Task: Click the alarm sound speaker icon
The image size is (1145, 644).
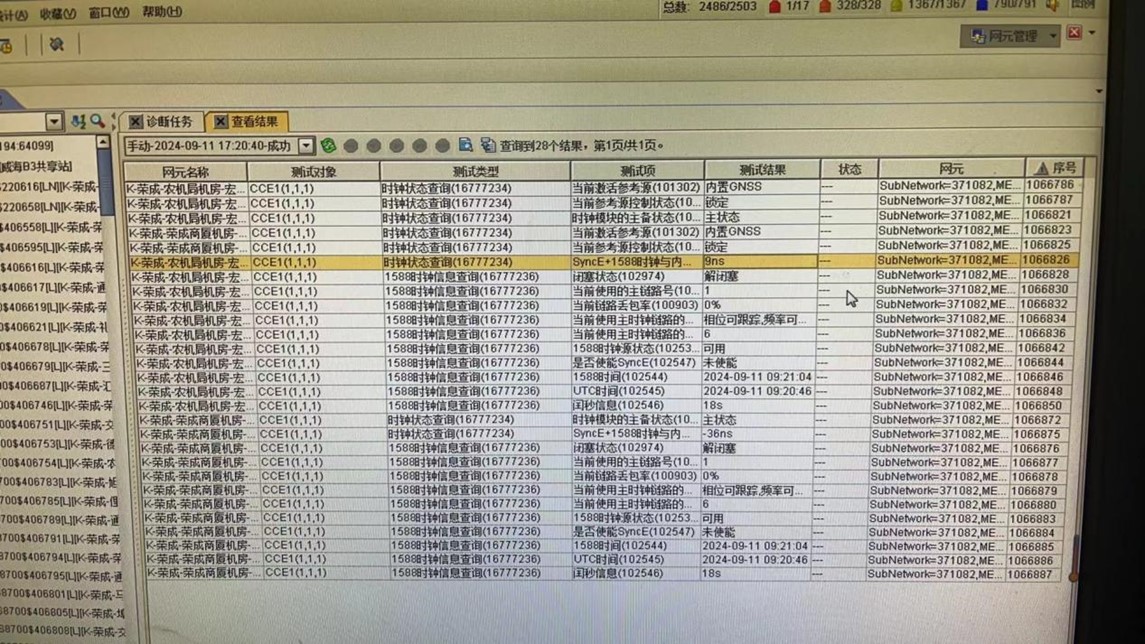Action: point(1052,7)
